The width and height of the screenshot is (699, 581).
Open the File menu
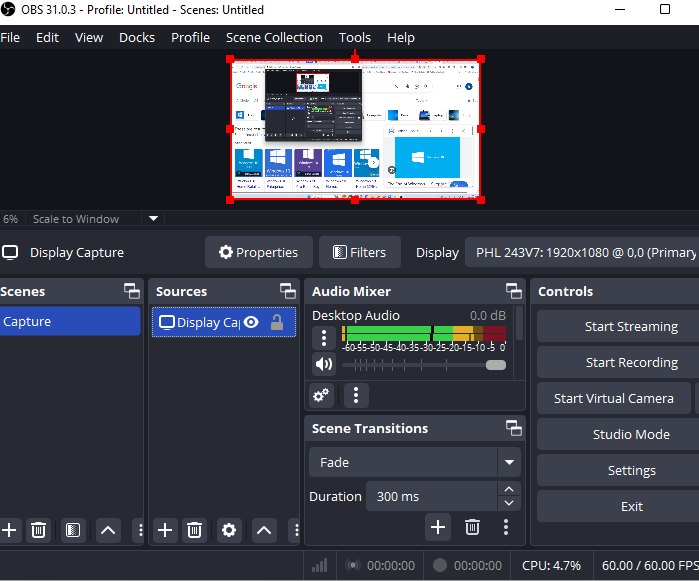point(10,37)
